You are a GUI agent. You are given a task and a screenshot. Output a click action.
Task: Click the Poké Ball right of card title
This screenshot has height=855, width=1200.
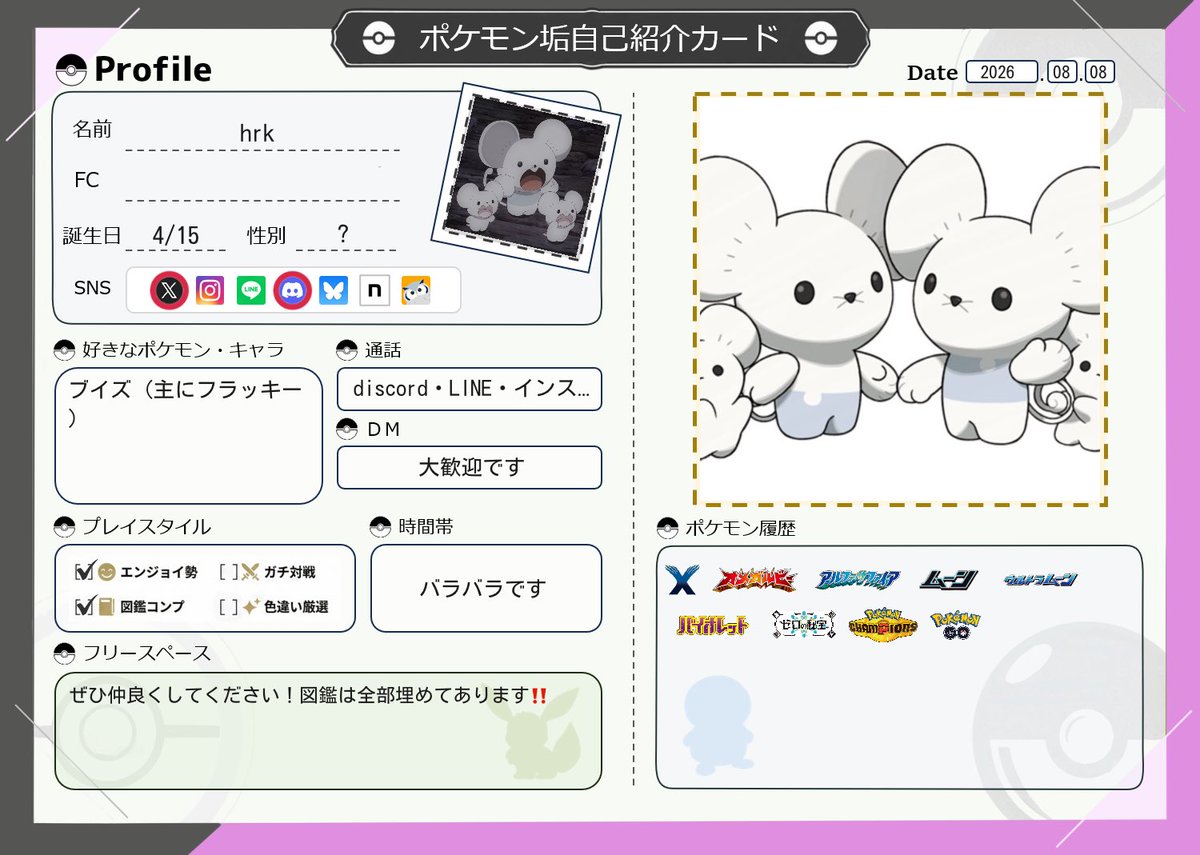[x=820, y=39]
